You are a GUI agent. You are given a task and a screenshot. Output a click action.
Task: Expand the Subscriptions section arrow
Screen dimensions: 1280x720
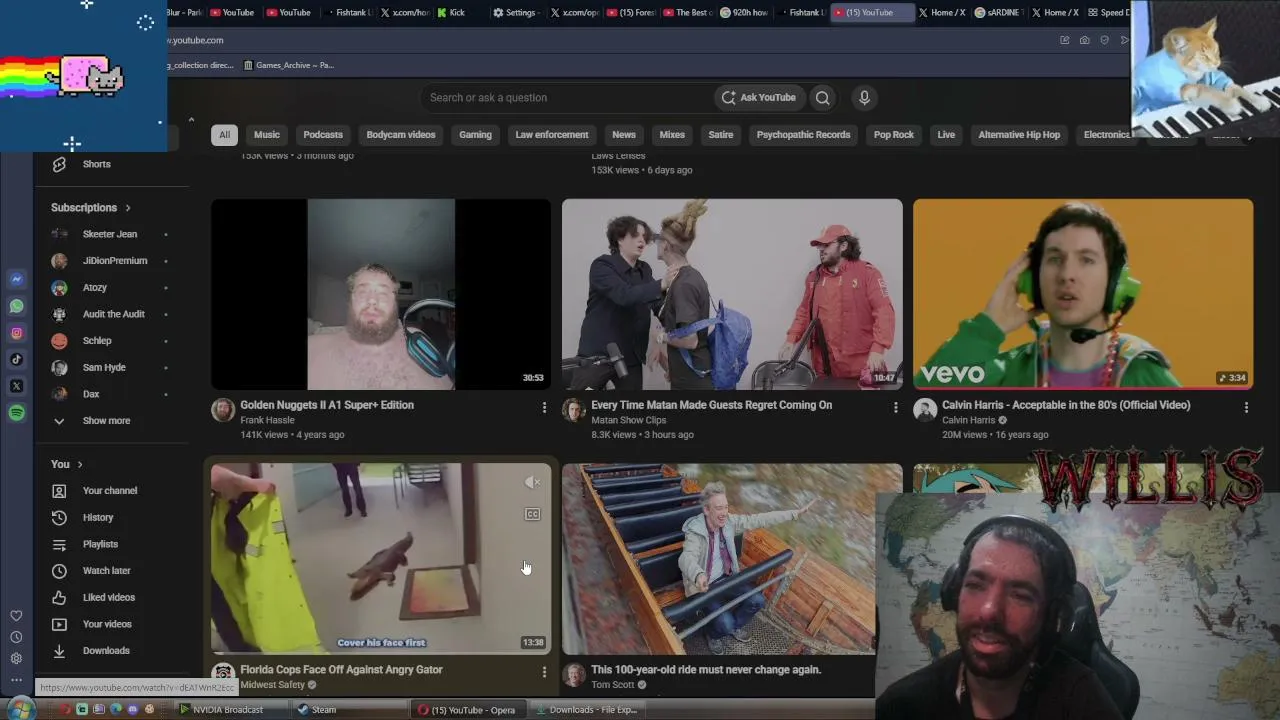[128, 208]
